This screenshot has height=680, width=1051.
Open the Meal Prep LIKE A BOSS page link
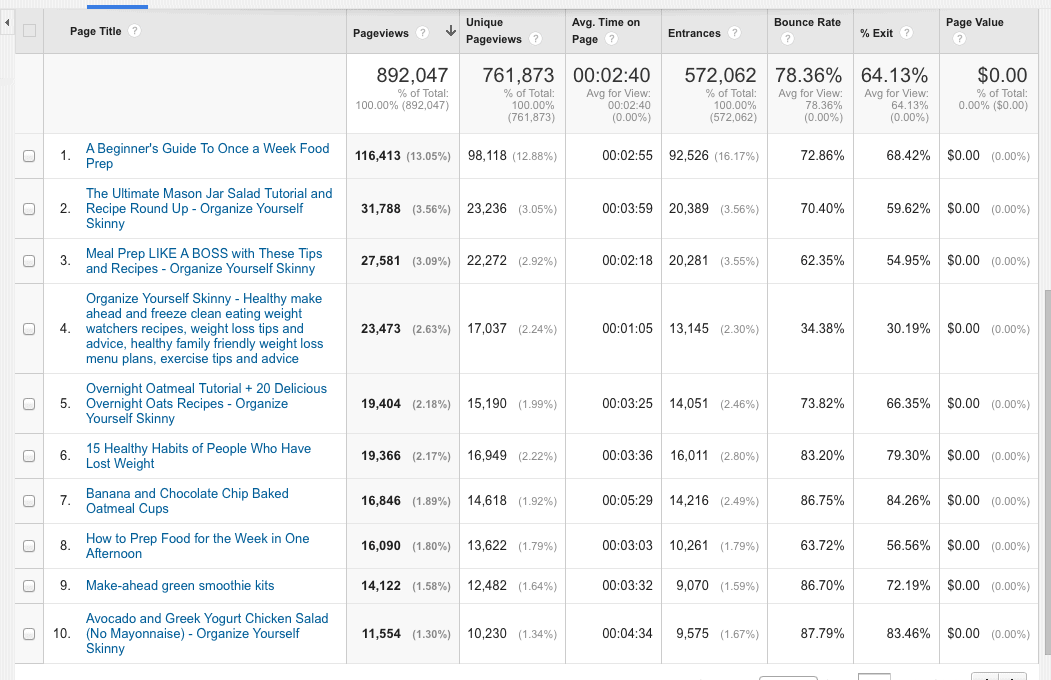pyautogui.click(x=204, y=261)
